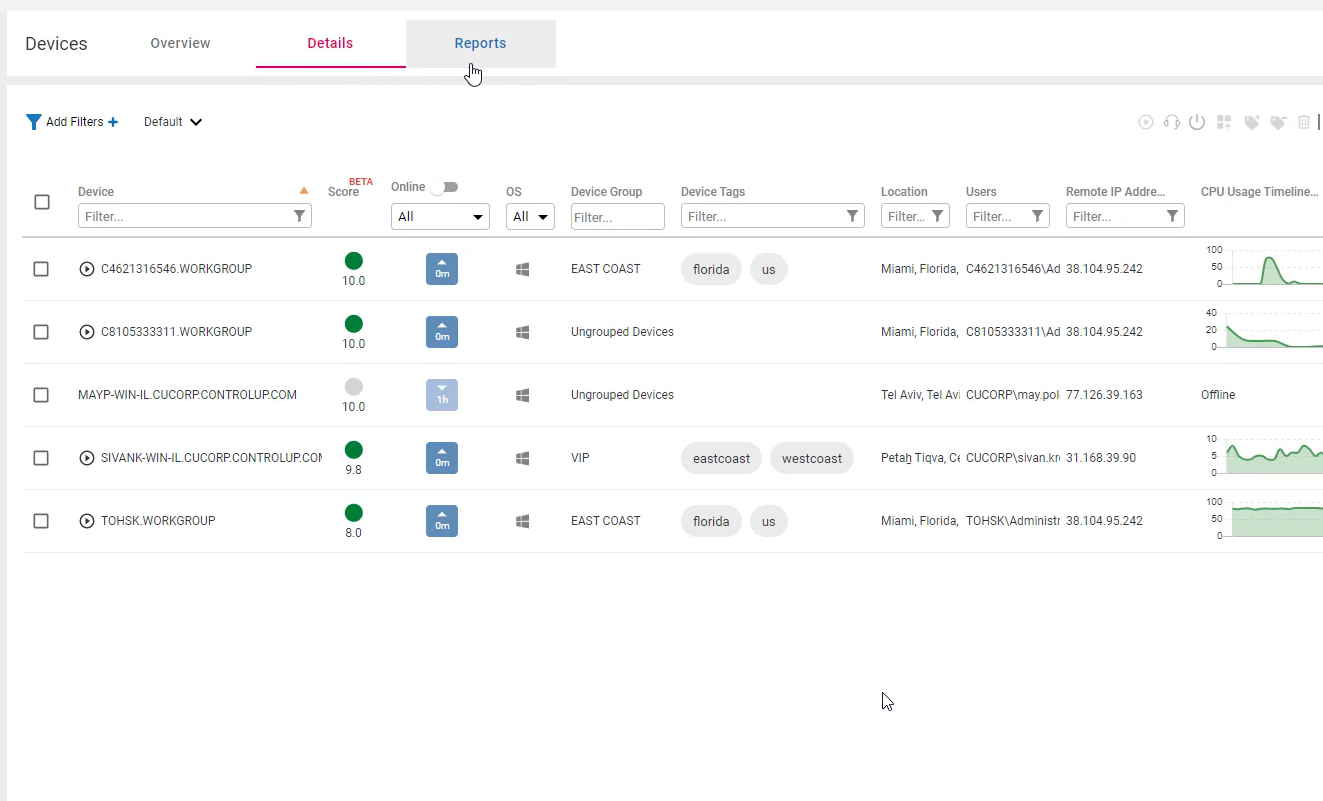Image resolution: width=1323 pixels, height=801 pixels.
Task: Click the play icon beside C4621316546.WORKGROUP
Action: [x=87, y=269]
